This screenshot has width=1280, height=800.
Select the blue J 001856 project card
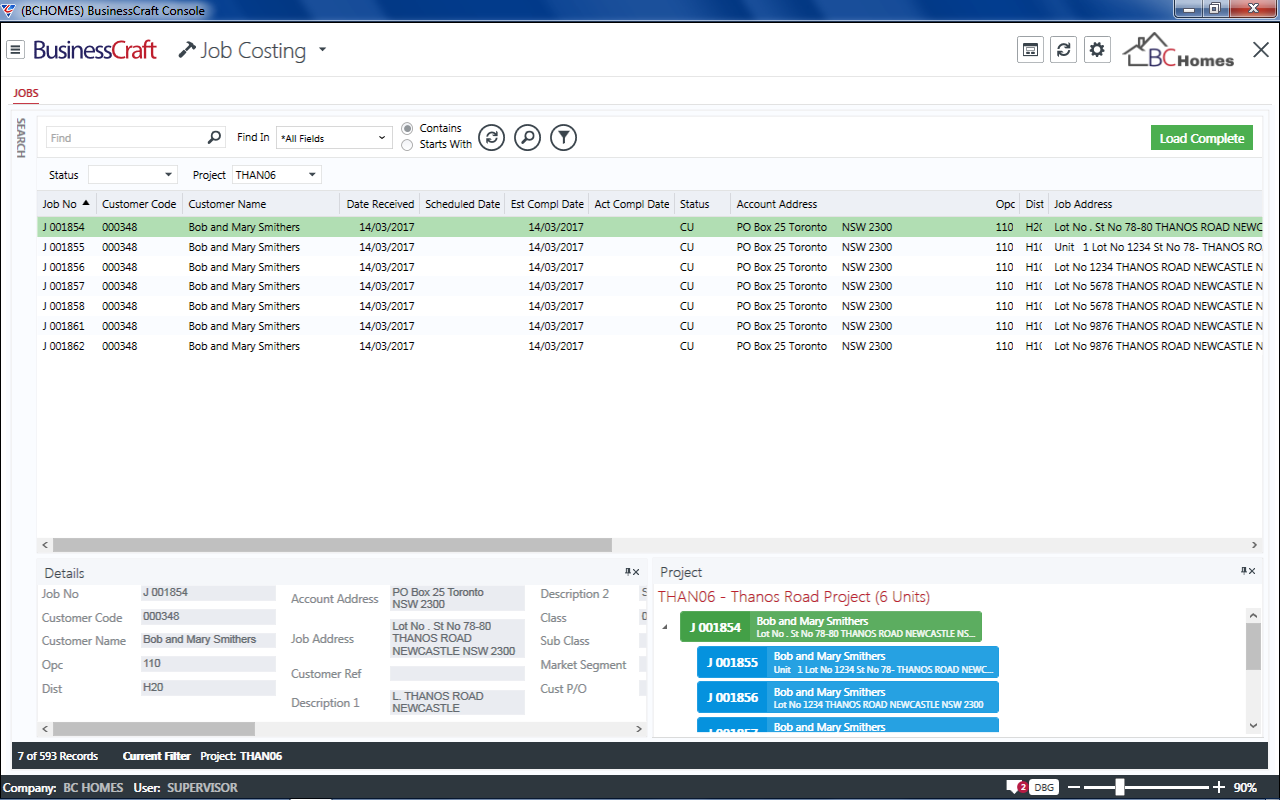tap(848, 697)
